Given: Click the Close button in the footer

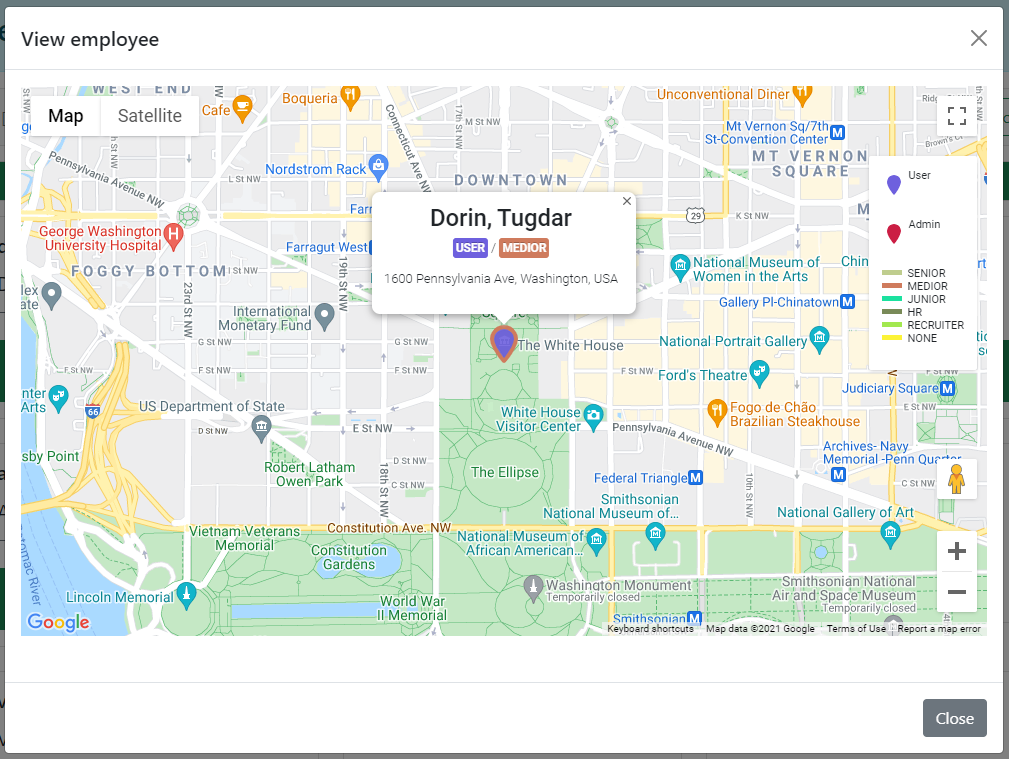Looking at the screenshot, I should coord(954,718).
